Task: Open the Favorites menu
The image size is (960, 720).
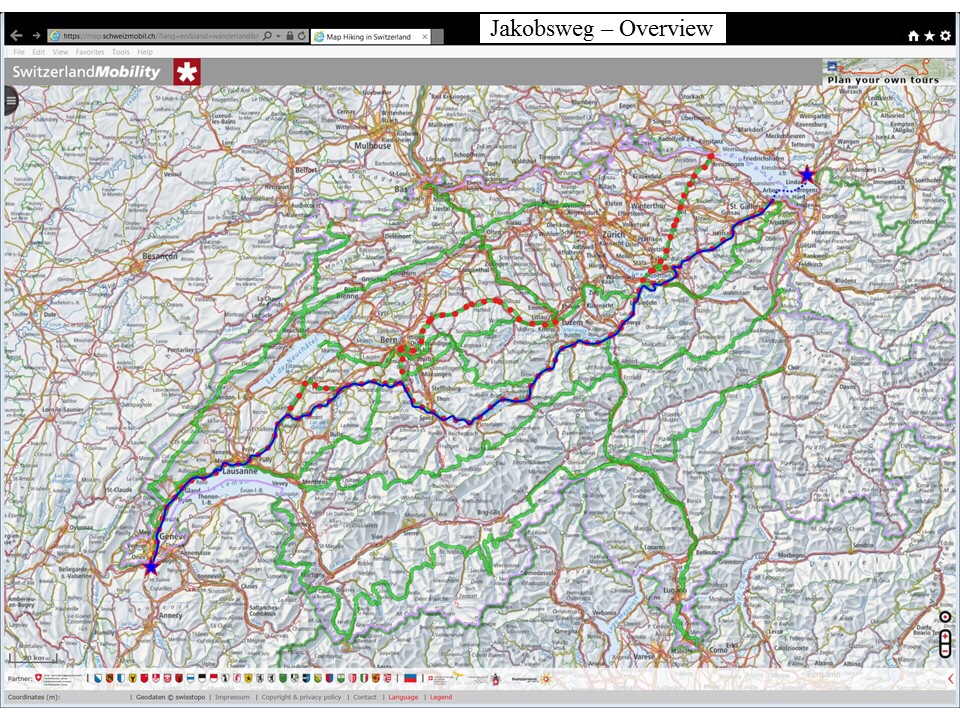Action: tap(90, 52)
